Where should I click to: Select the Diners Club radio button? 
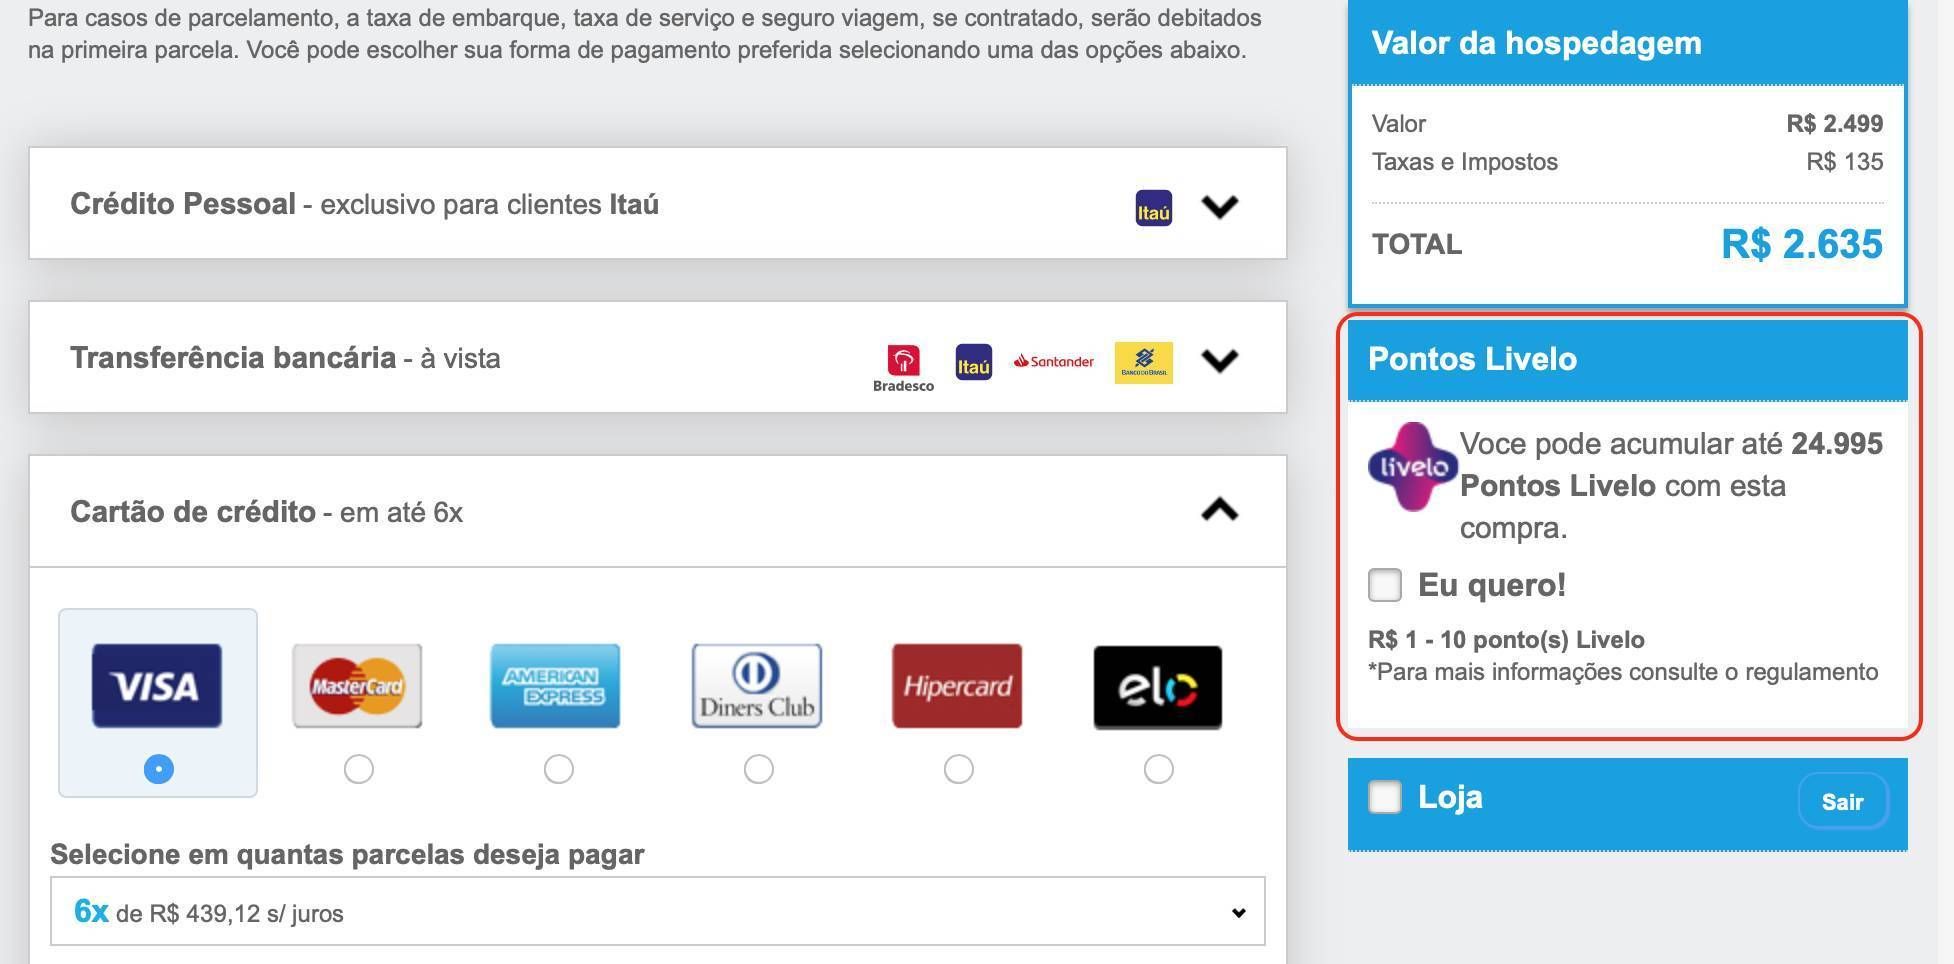pos(758,769)
